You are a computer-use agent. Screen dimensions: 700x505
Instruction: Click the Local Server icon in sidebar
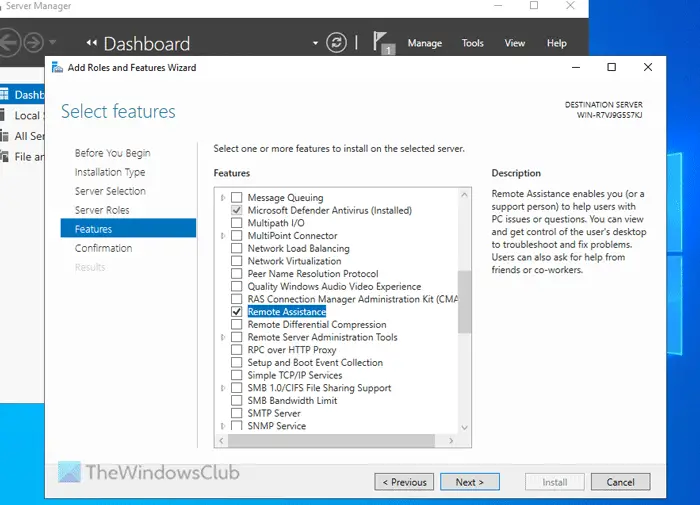click(2, 115)
